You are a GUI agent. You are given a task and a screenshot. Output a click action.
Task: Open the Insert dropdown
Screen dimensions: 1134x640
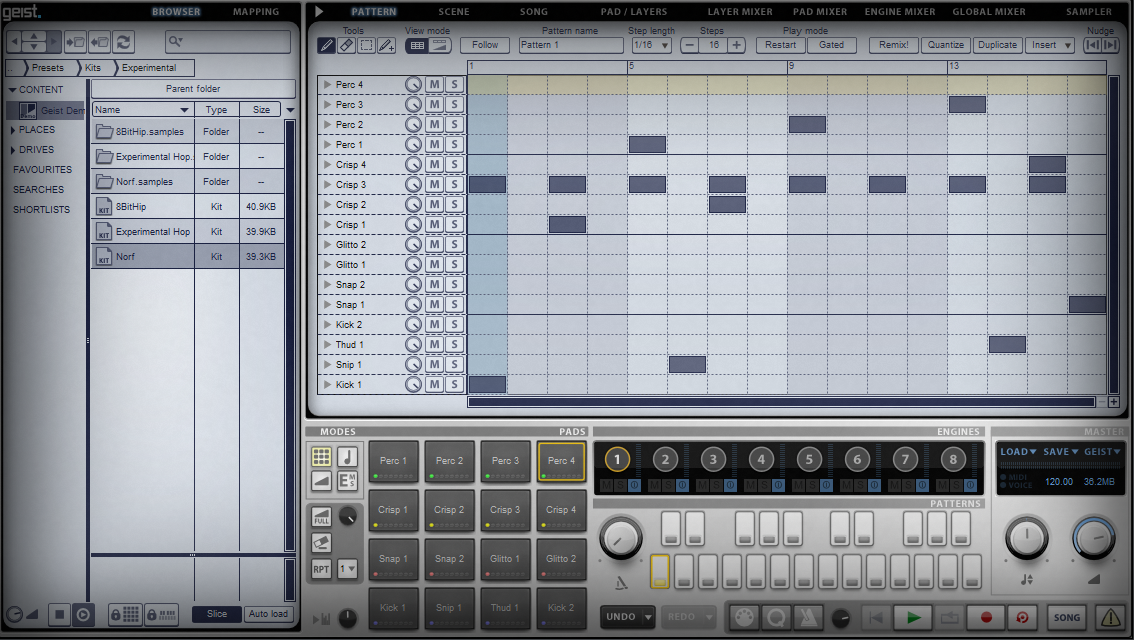(x=1049, y=45)
